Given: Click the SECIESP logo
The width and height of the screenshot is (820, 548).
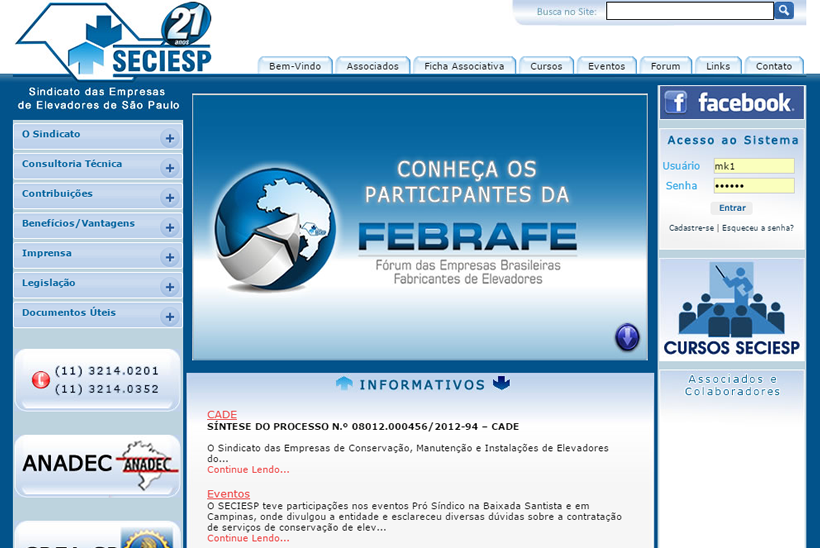Looking at the screenshot, I should coord(115,41).
